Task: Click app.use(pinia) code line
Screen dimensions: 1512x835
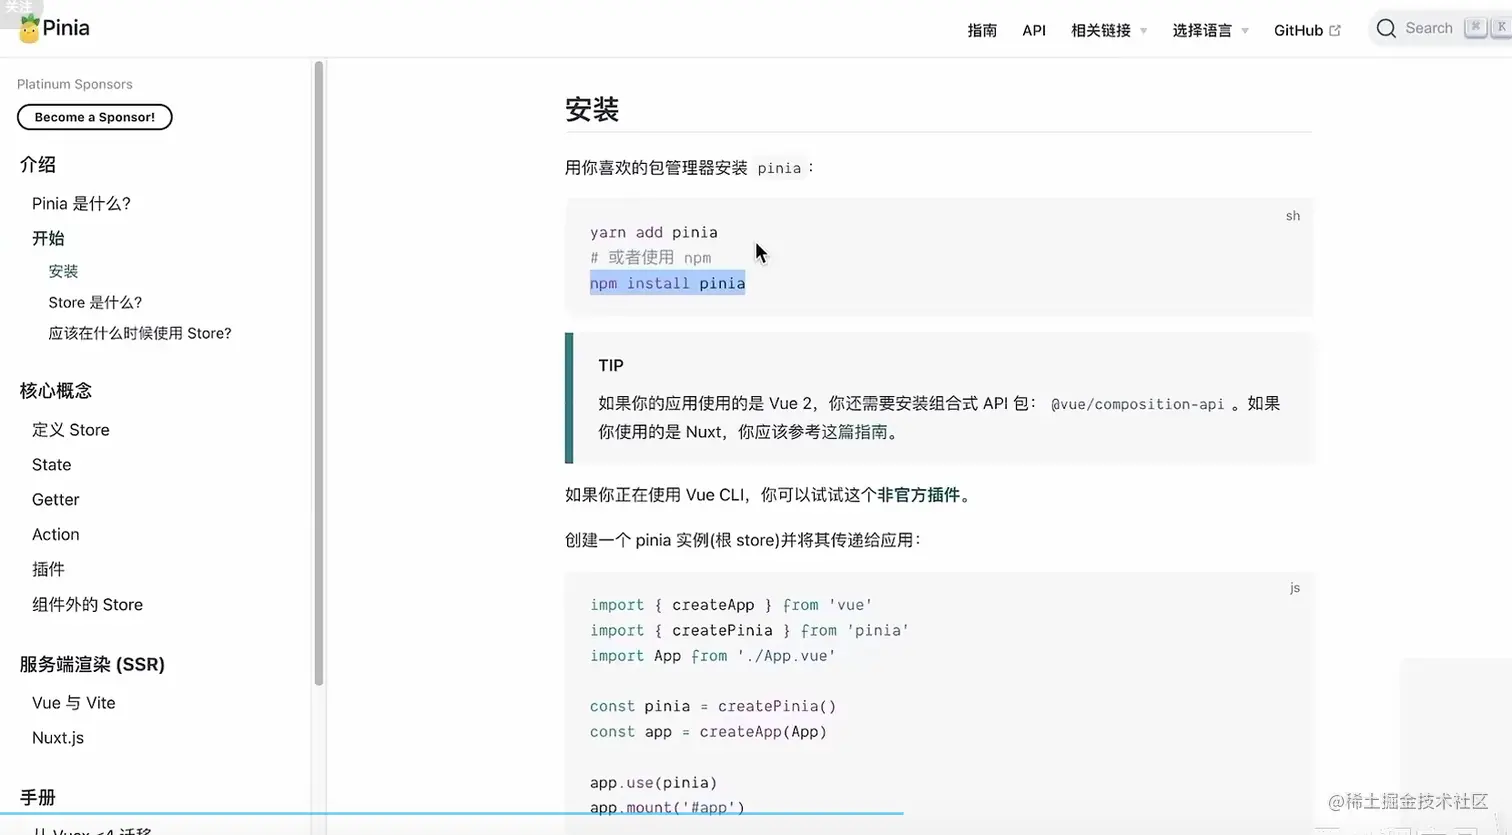Action: tap(653, 782)
